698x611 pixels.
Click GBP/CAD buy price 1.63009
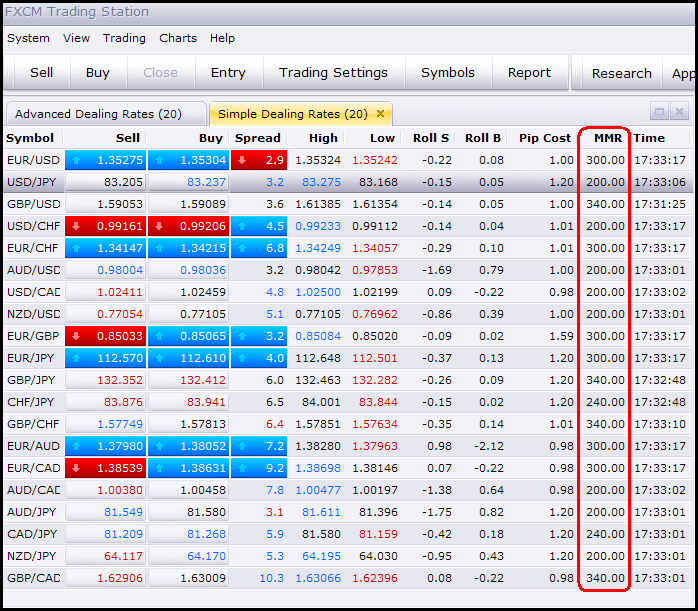click(x=188, y=578)
